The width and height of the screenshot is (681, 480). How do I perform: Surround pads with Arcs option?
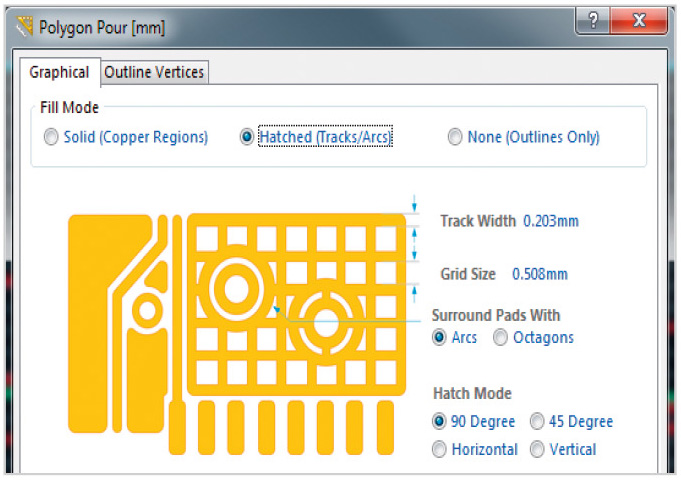440,337
